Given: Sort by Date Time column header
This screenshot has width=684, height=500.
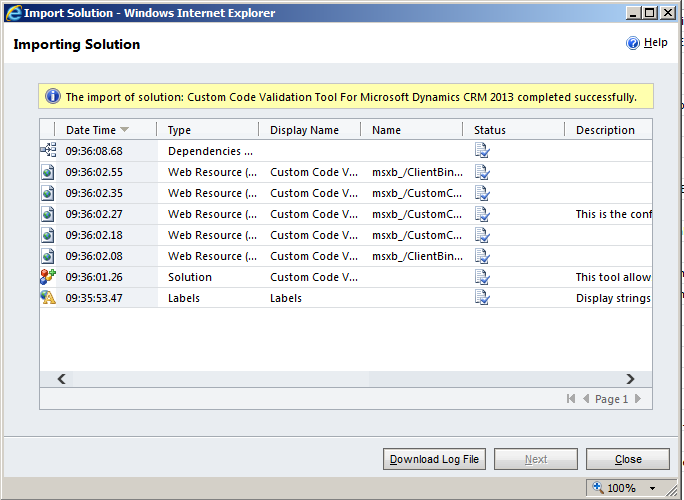Looking at the screenshot, I should 105,130.
